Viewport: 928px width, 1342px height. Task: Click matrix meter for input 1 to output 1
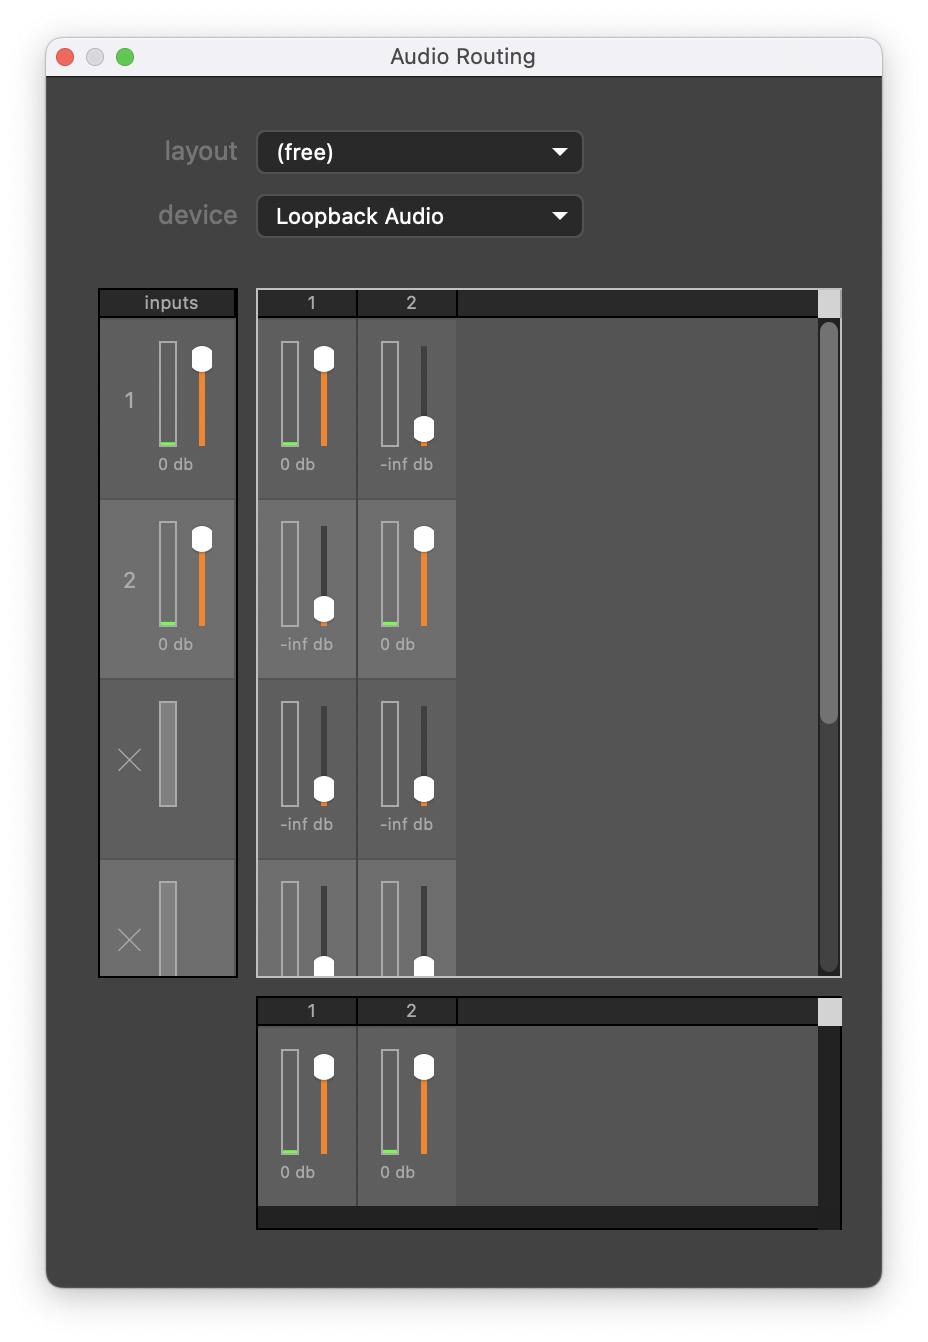tap(290, 394)
